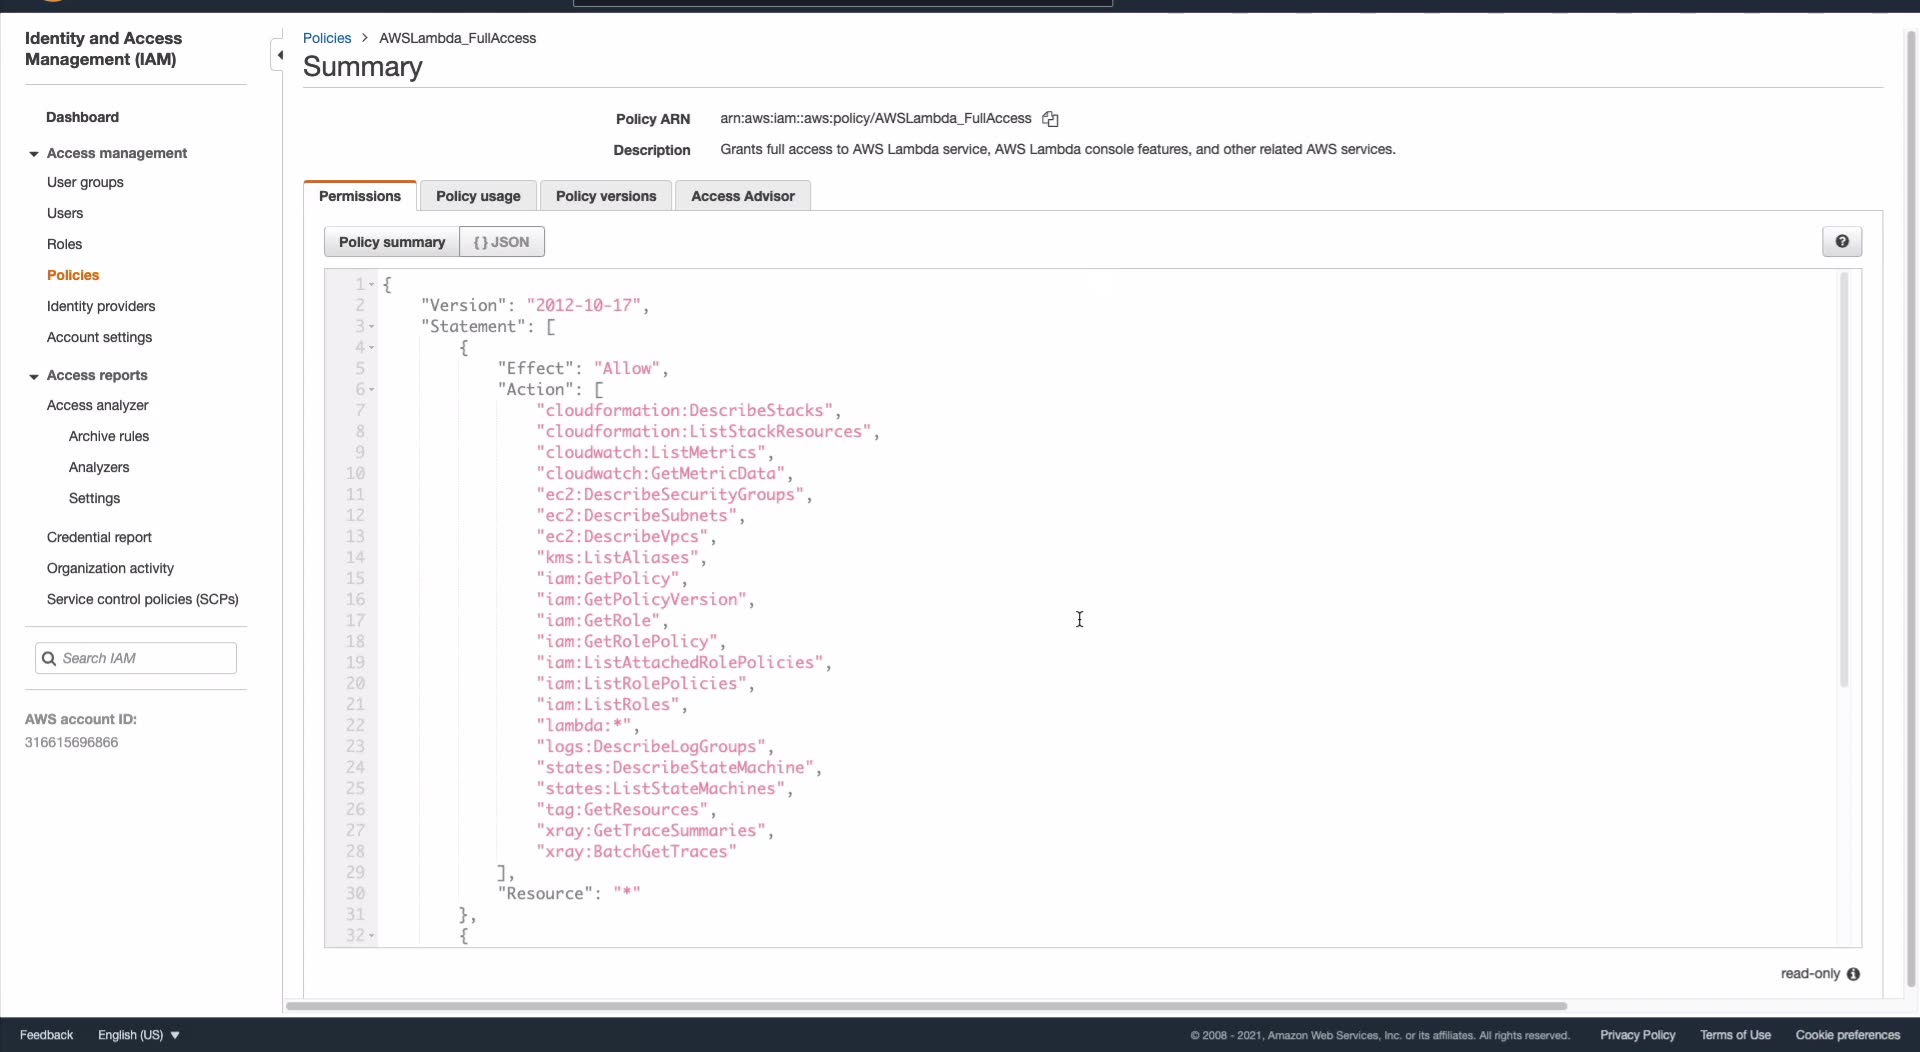Open the Roles page

click(x=64, y=244)
